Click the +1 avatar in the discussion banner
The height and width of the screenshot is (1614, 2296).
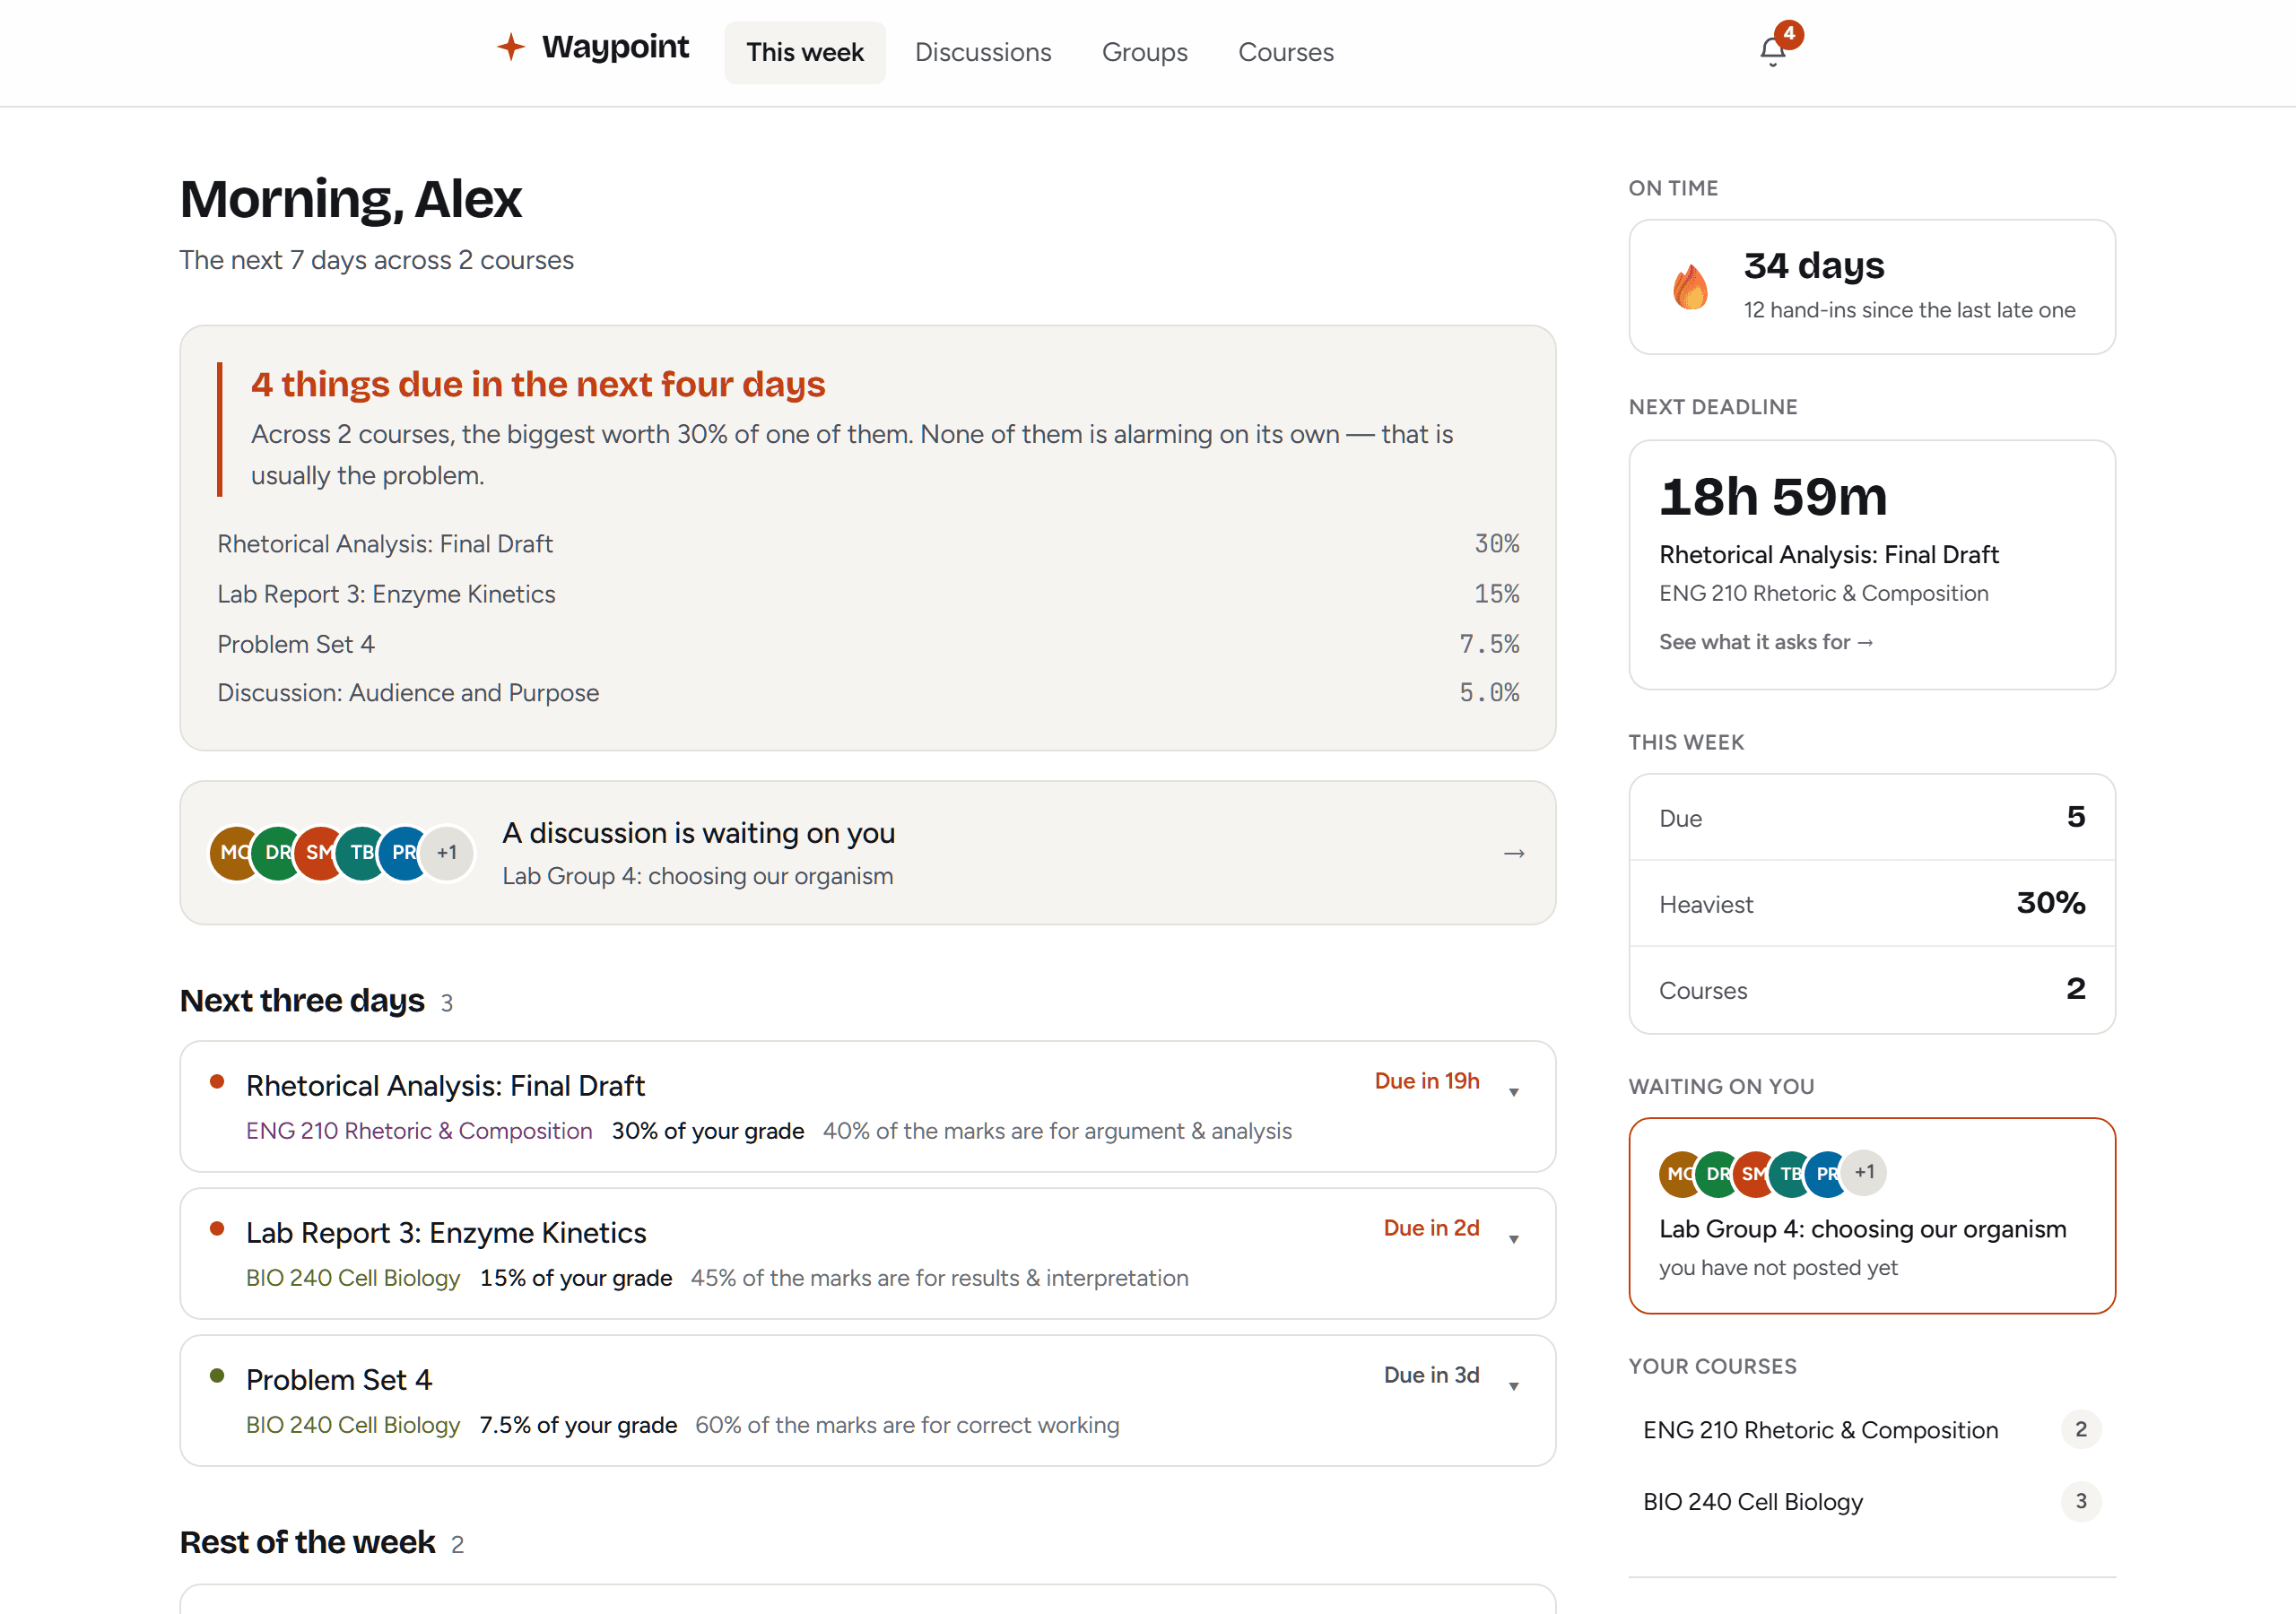click(x=447, y=853)
